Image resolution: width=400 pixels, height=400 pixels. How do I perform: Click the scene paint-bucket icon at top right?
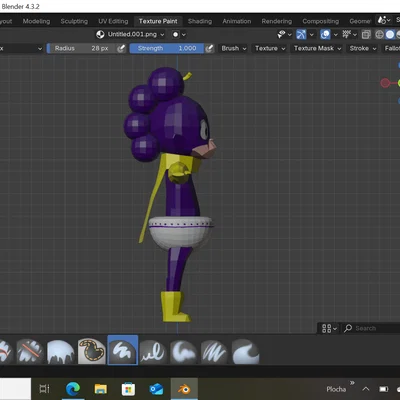[x=382, y=20]
